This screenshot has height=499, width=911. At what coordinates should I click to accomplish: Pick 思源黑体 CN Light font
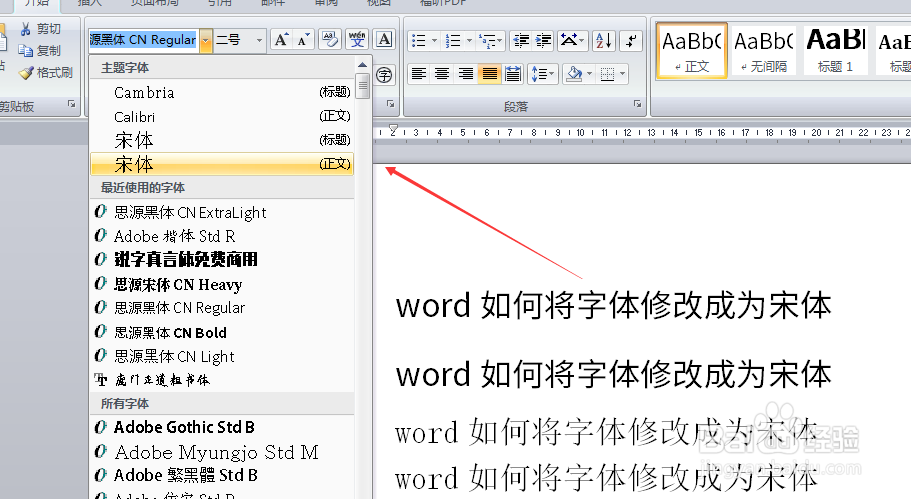coord(222,356)
